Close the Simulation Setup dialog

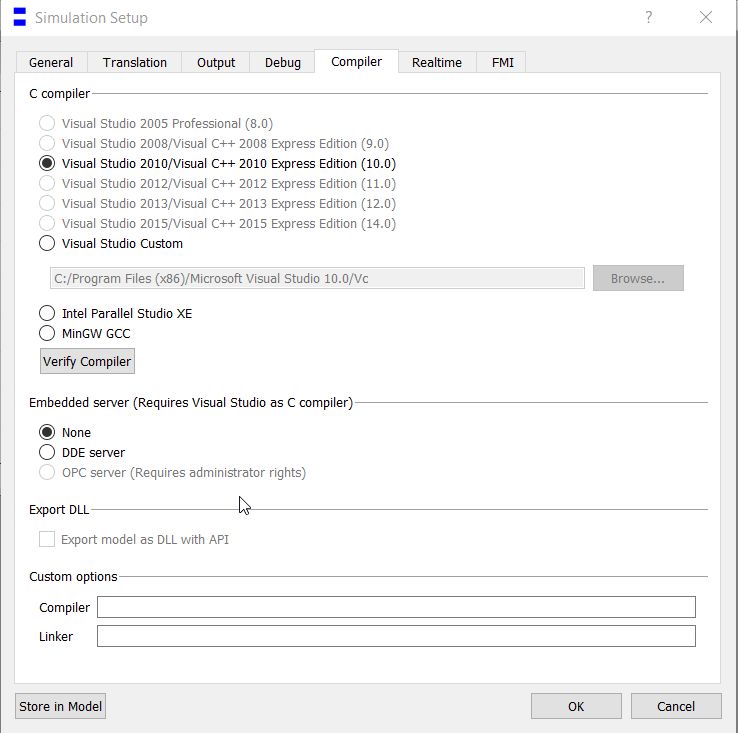pos(706,17)
